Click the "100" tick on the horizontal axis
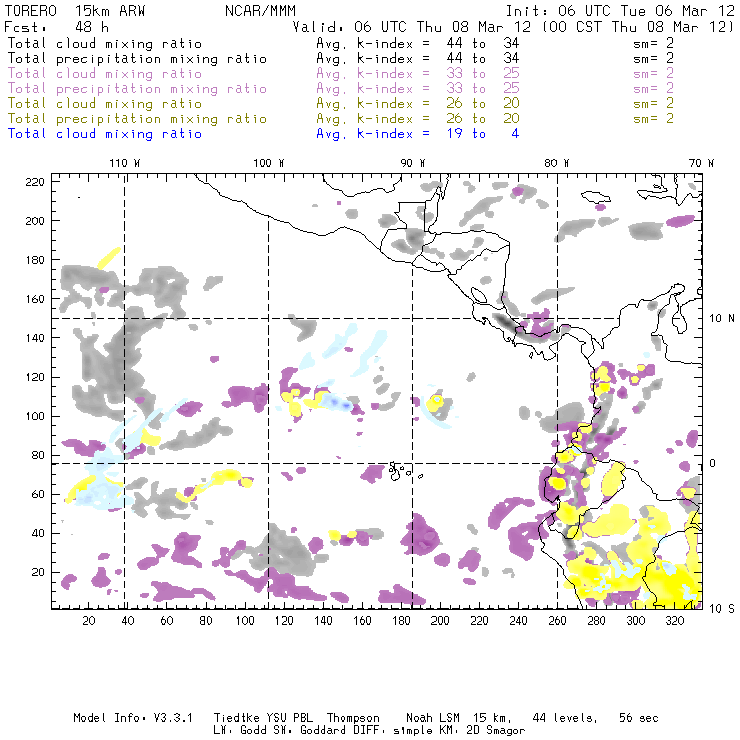The image size is (740, 740). 245,621
